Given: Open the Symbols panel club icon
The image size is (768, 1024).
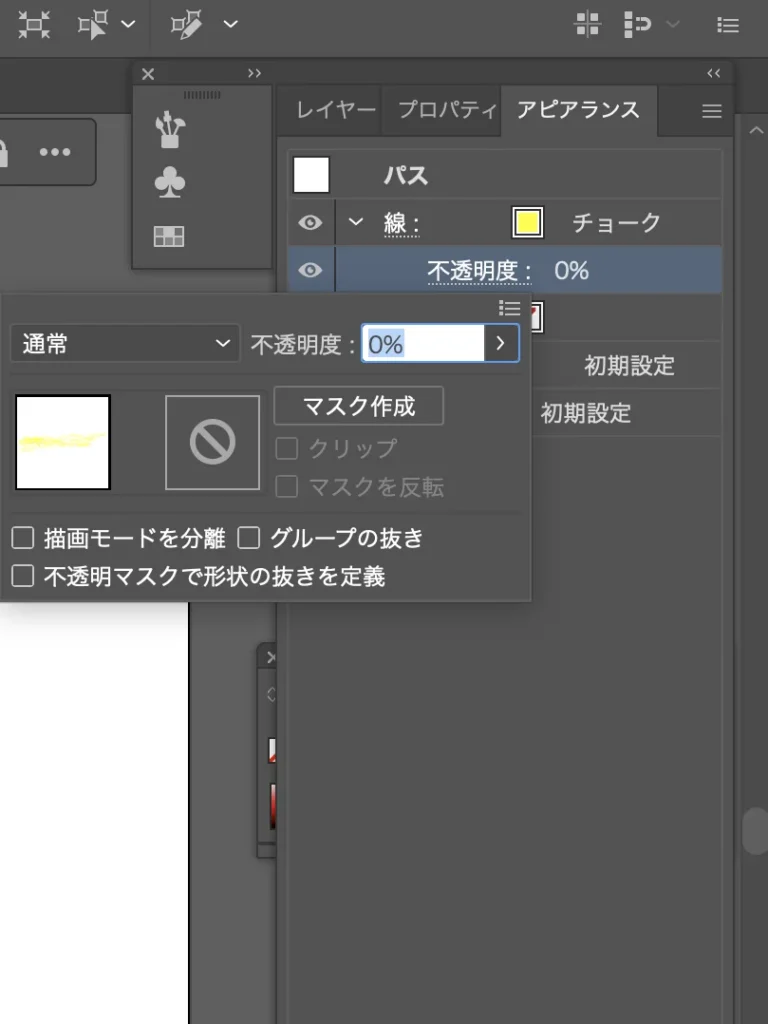Looking at the screenshot, I should pyautogui.click(x=170, y=183).
